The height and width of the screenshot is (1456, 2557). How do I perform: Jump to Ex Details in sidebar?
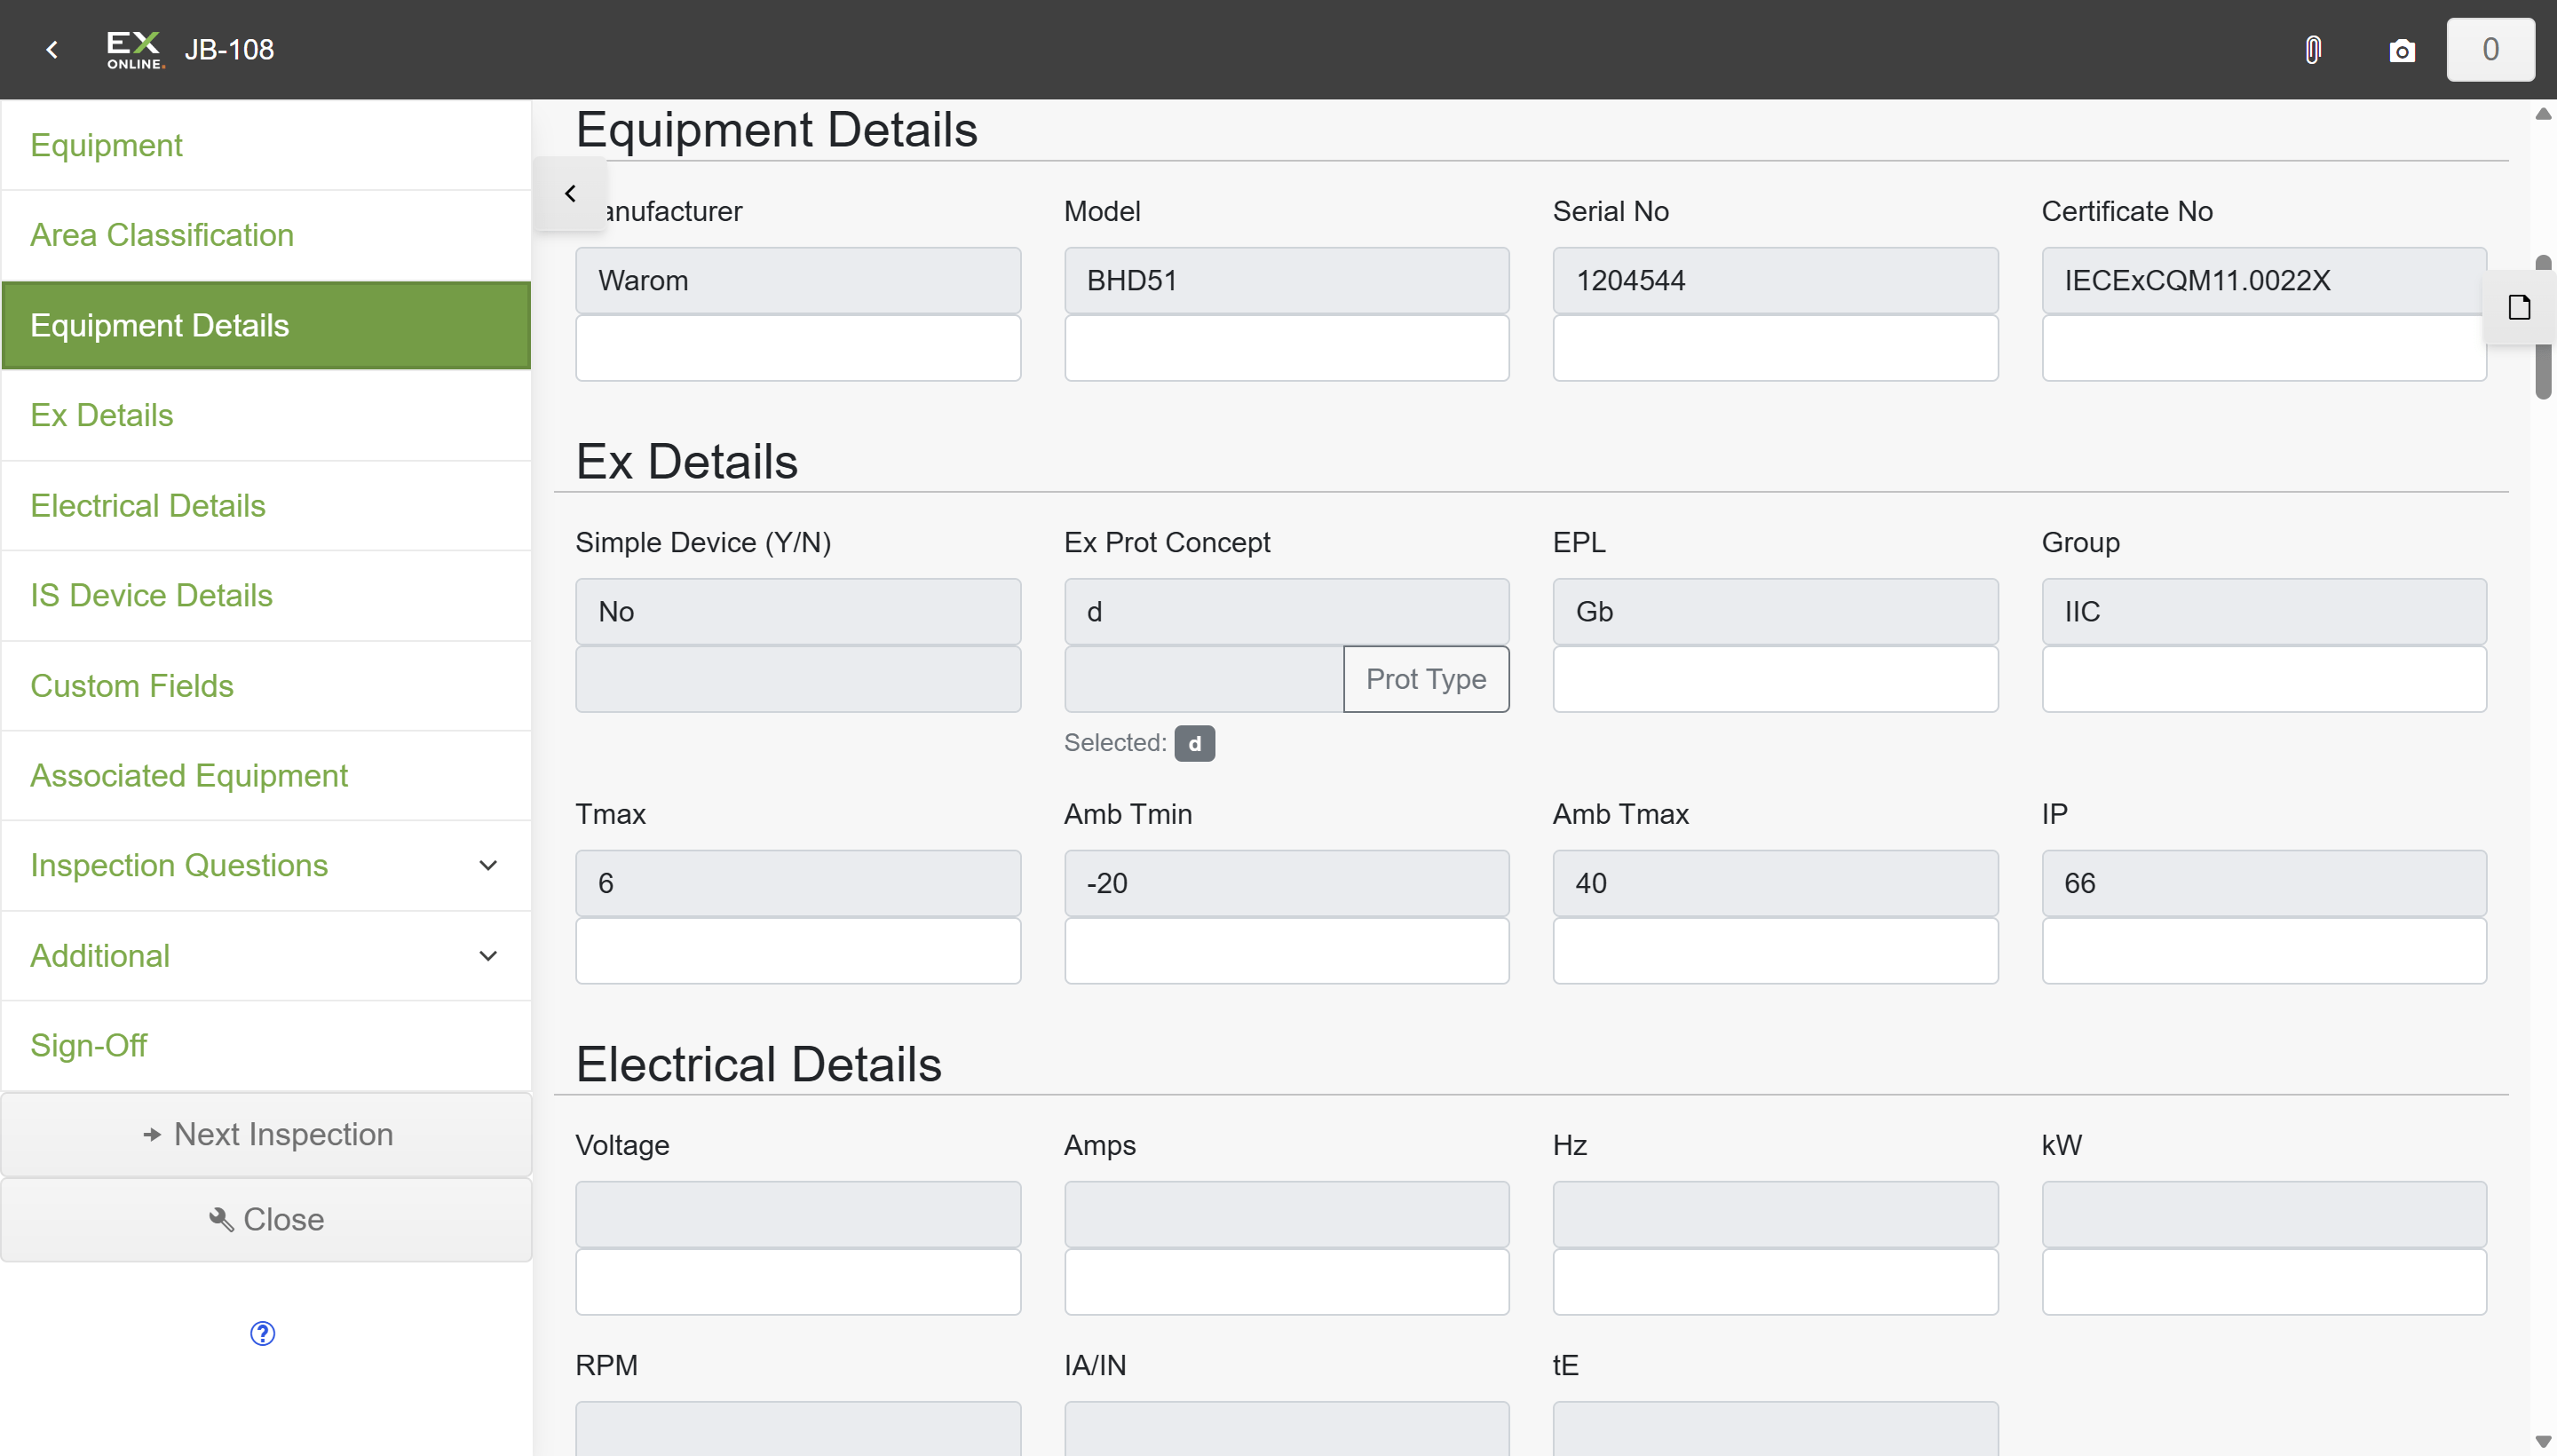(266, 415)
